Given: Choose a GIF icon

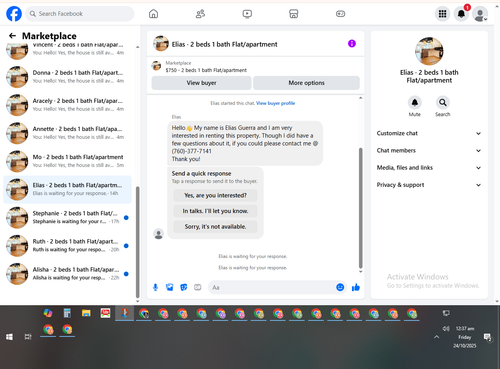Looking at the screenshot, I should (198, 287).
